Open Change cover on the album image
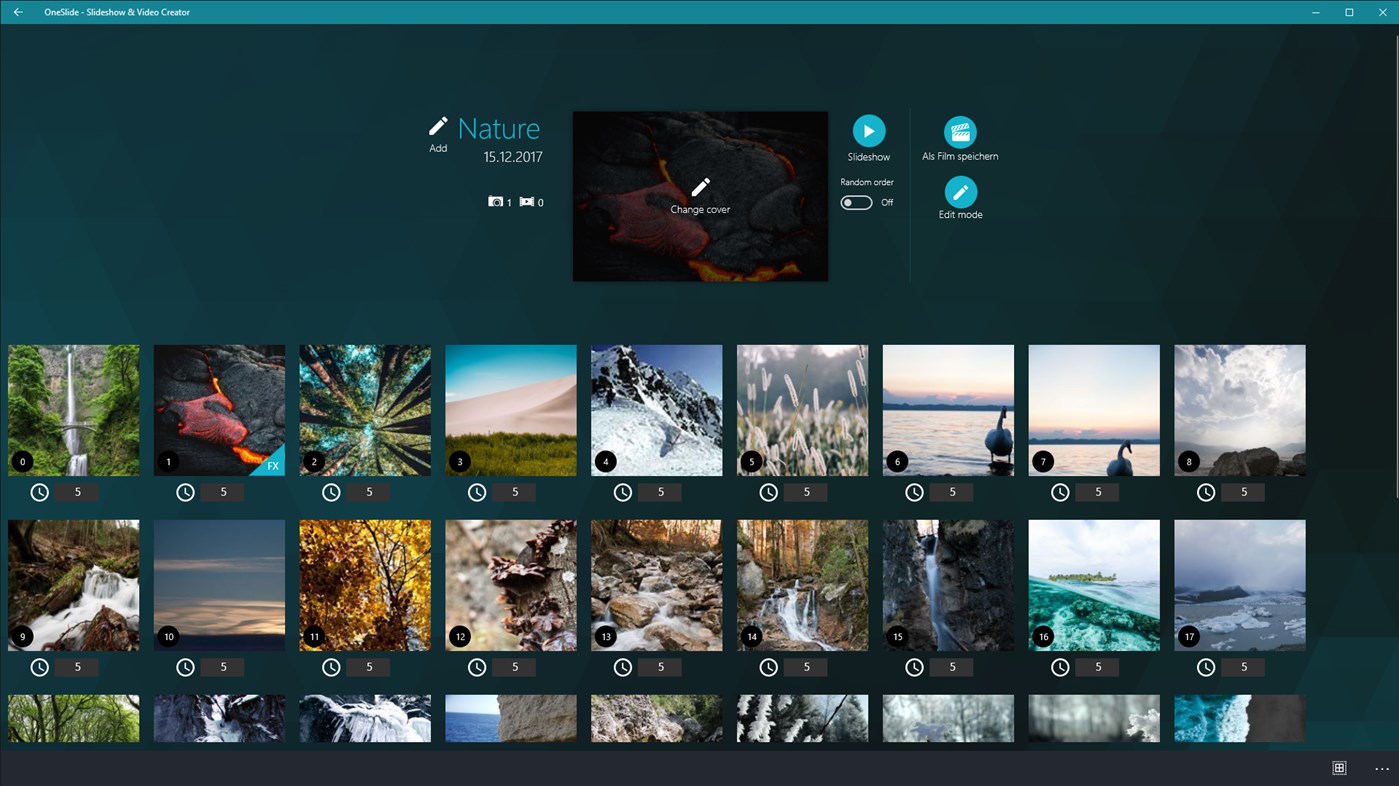Viewport: 1399px width, 786px height. tap(699, 196)
